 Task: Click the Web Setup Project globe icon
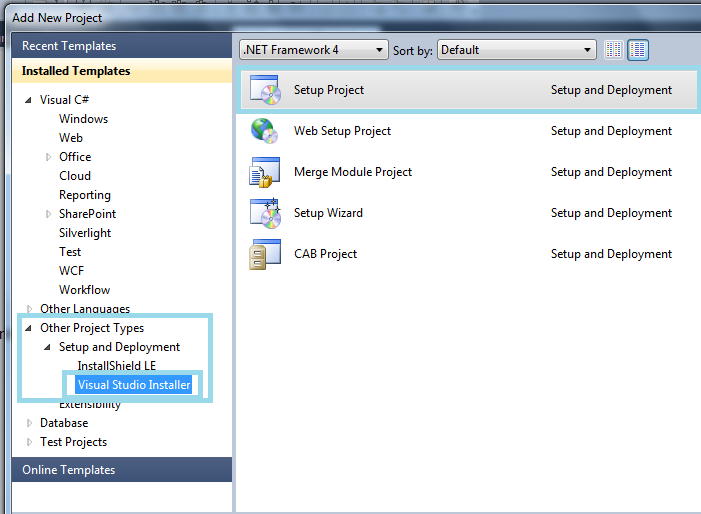coord(264,131)
